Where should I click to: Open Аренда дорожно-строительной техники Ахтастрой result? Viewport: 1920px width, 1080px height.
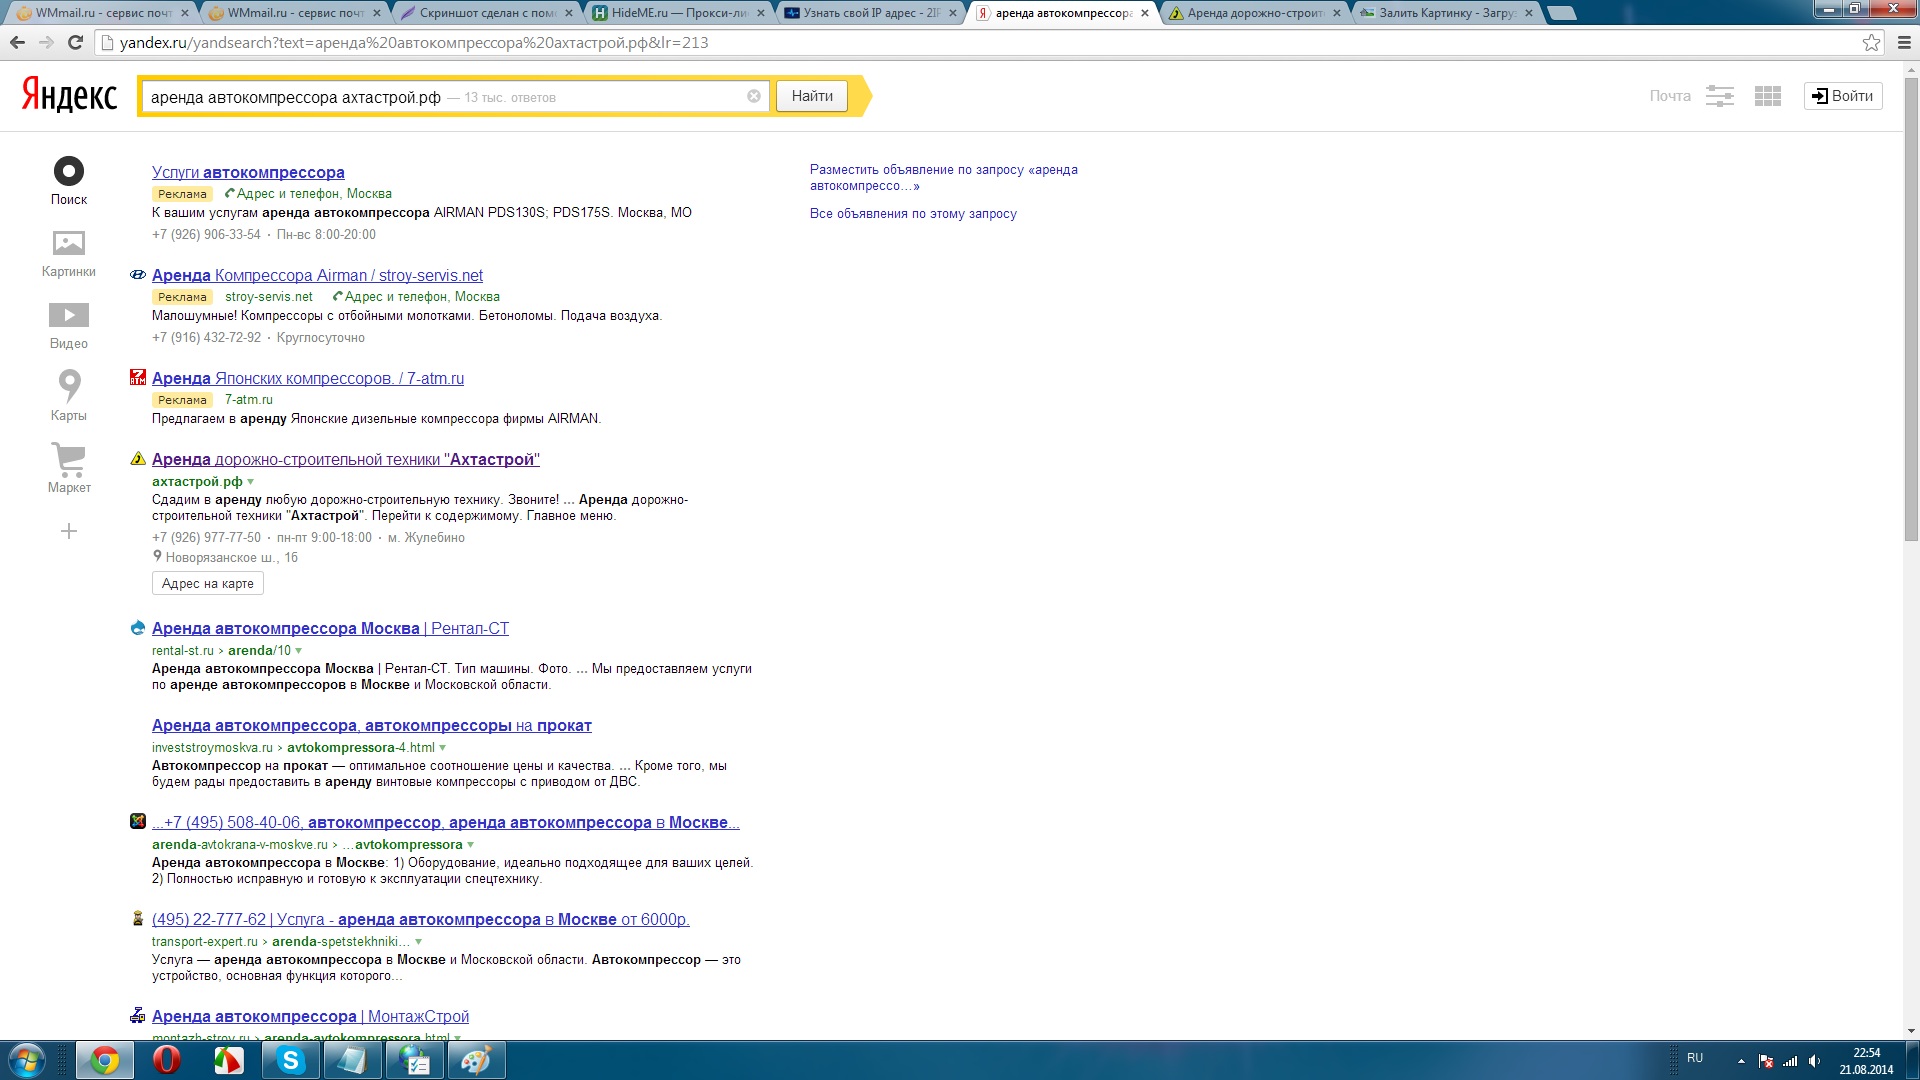[x=346, y=459]
